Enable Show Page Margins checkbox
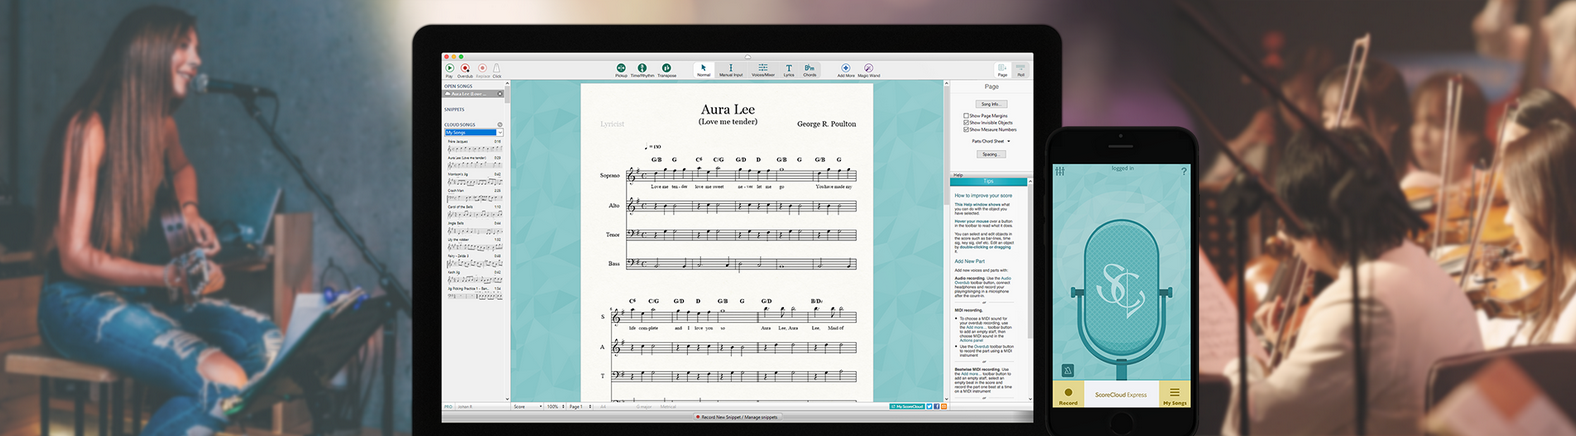 [x=966, y=116]
